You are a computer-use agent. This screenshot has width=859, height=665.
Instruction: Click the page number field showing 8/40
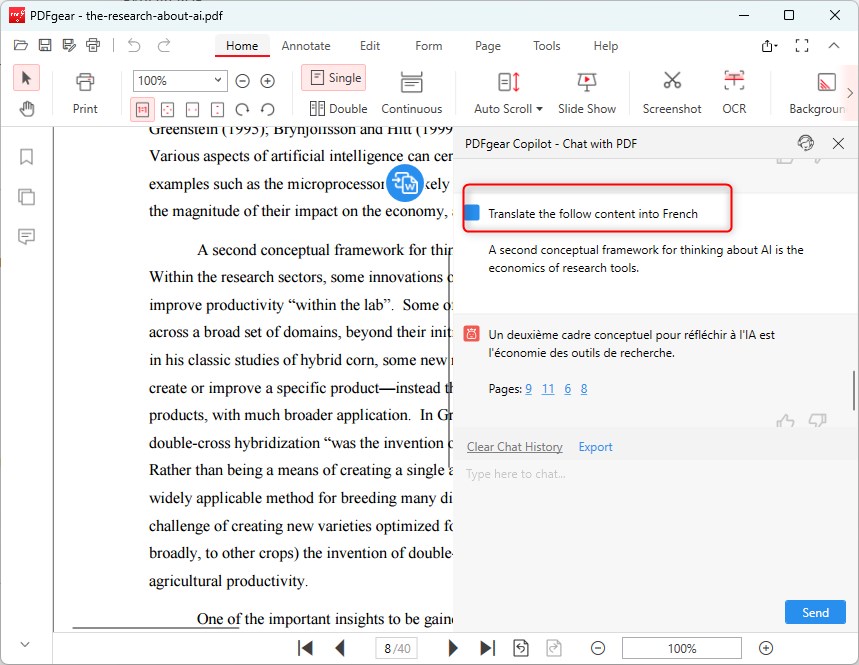pyautogui.click(x=396, y=648)
